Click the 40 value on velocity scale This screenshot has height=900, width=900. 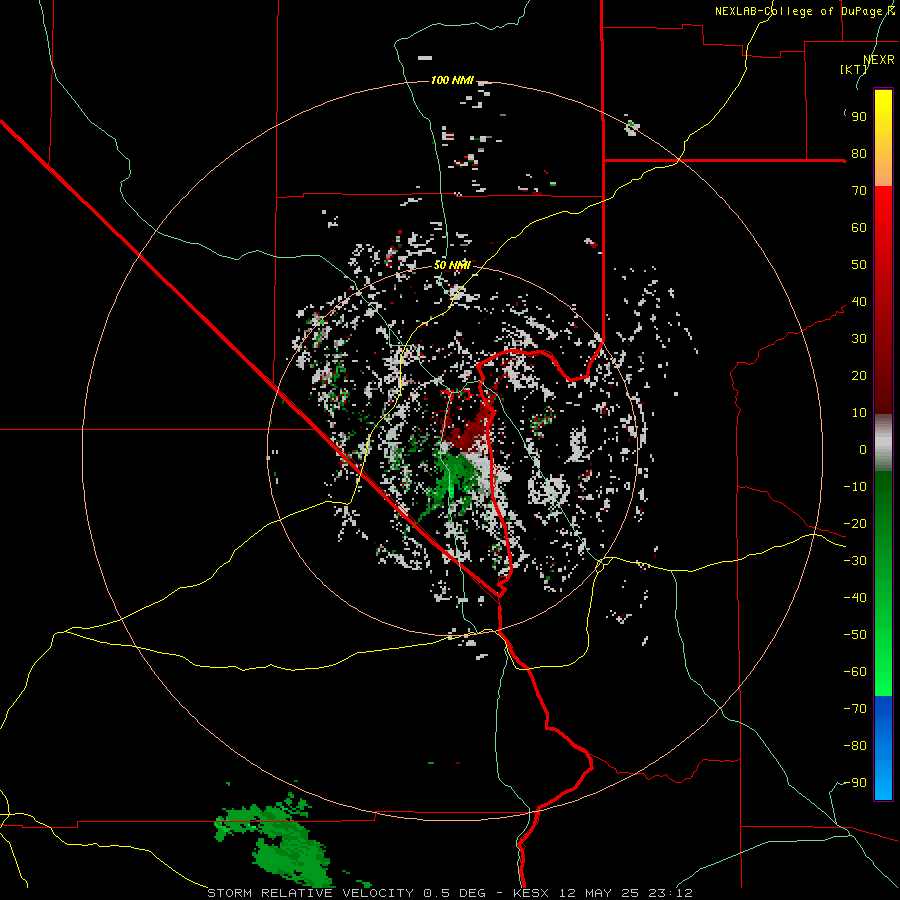coord(859,302)
